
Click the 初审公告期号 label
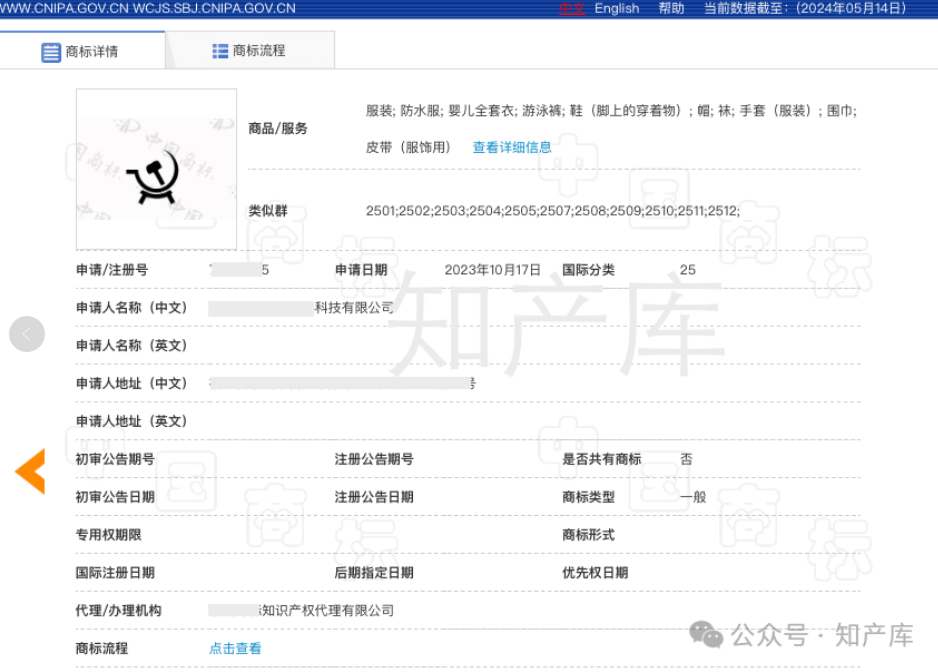pos(115,459)
